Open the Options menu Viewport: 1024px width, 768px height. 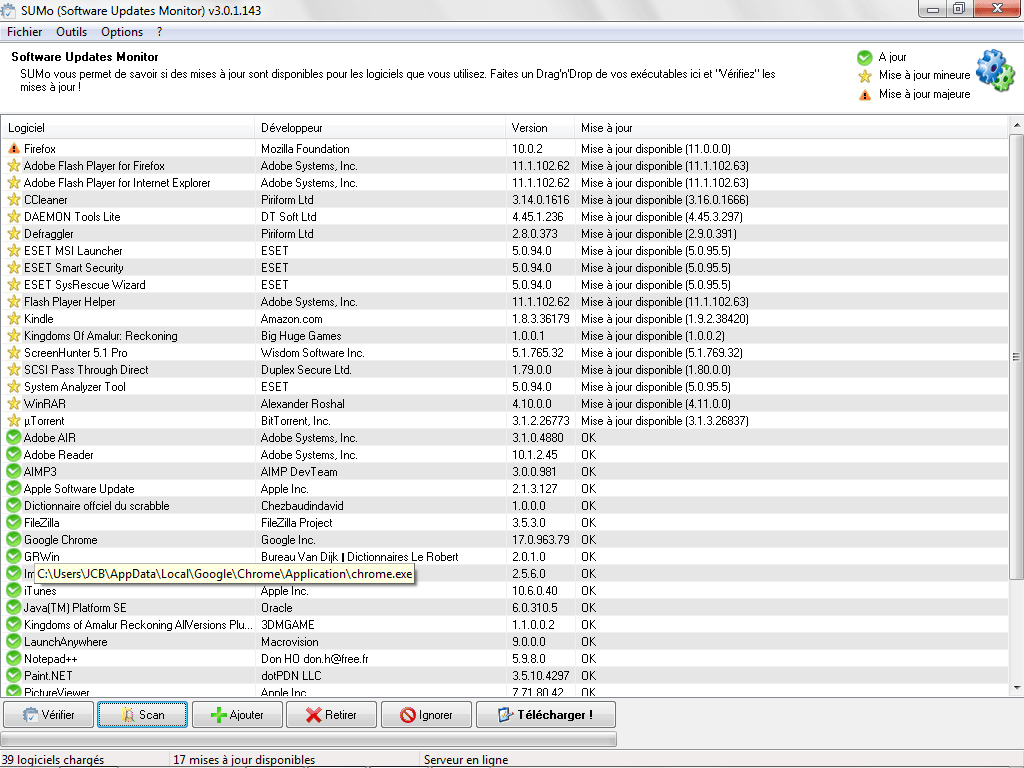click(122, 32)
